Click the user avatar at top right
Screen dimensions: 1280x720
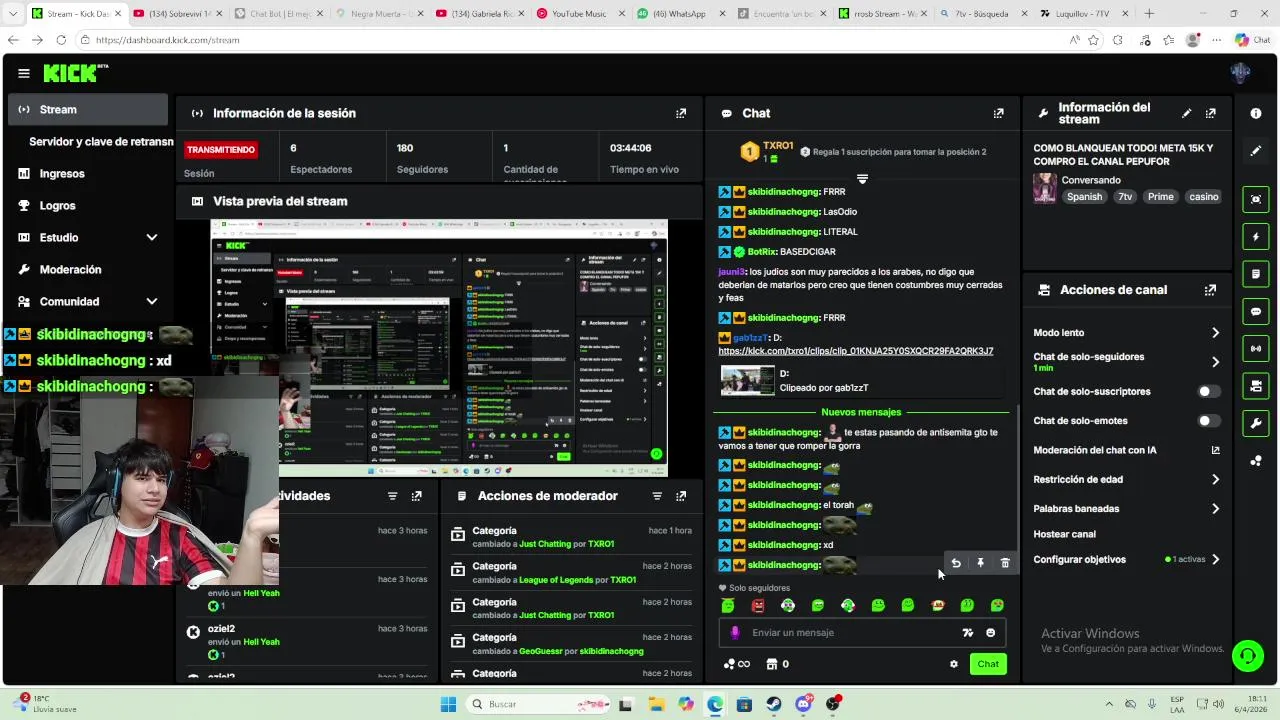click(1241, 73)
